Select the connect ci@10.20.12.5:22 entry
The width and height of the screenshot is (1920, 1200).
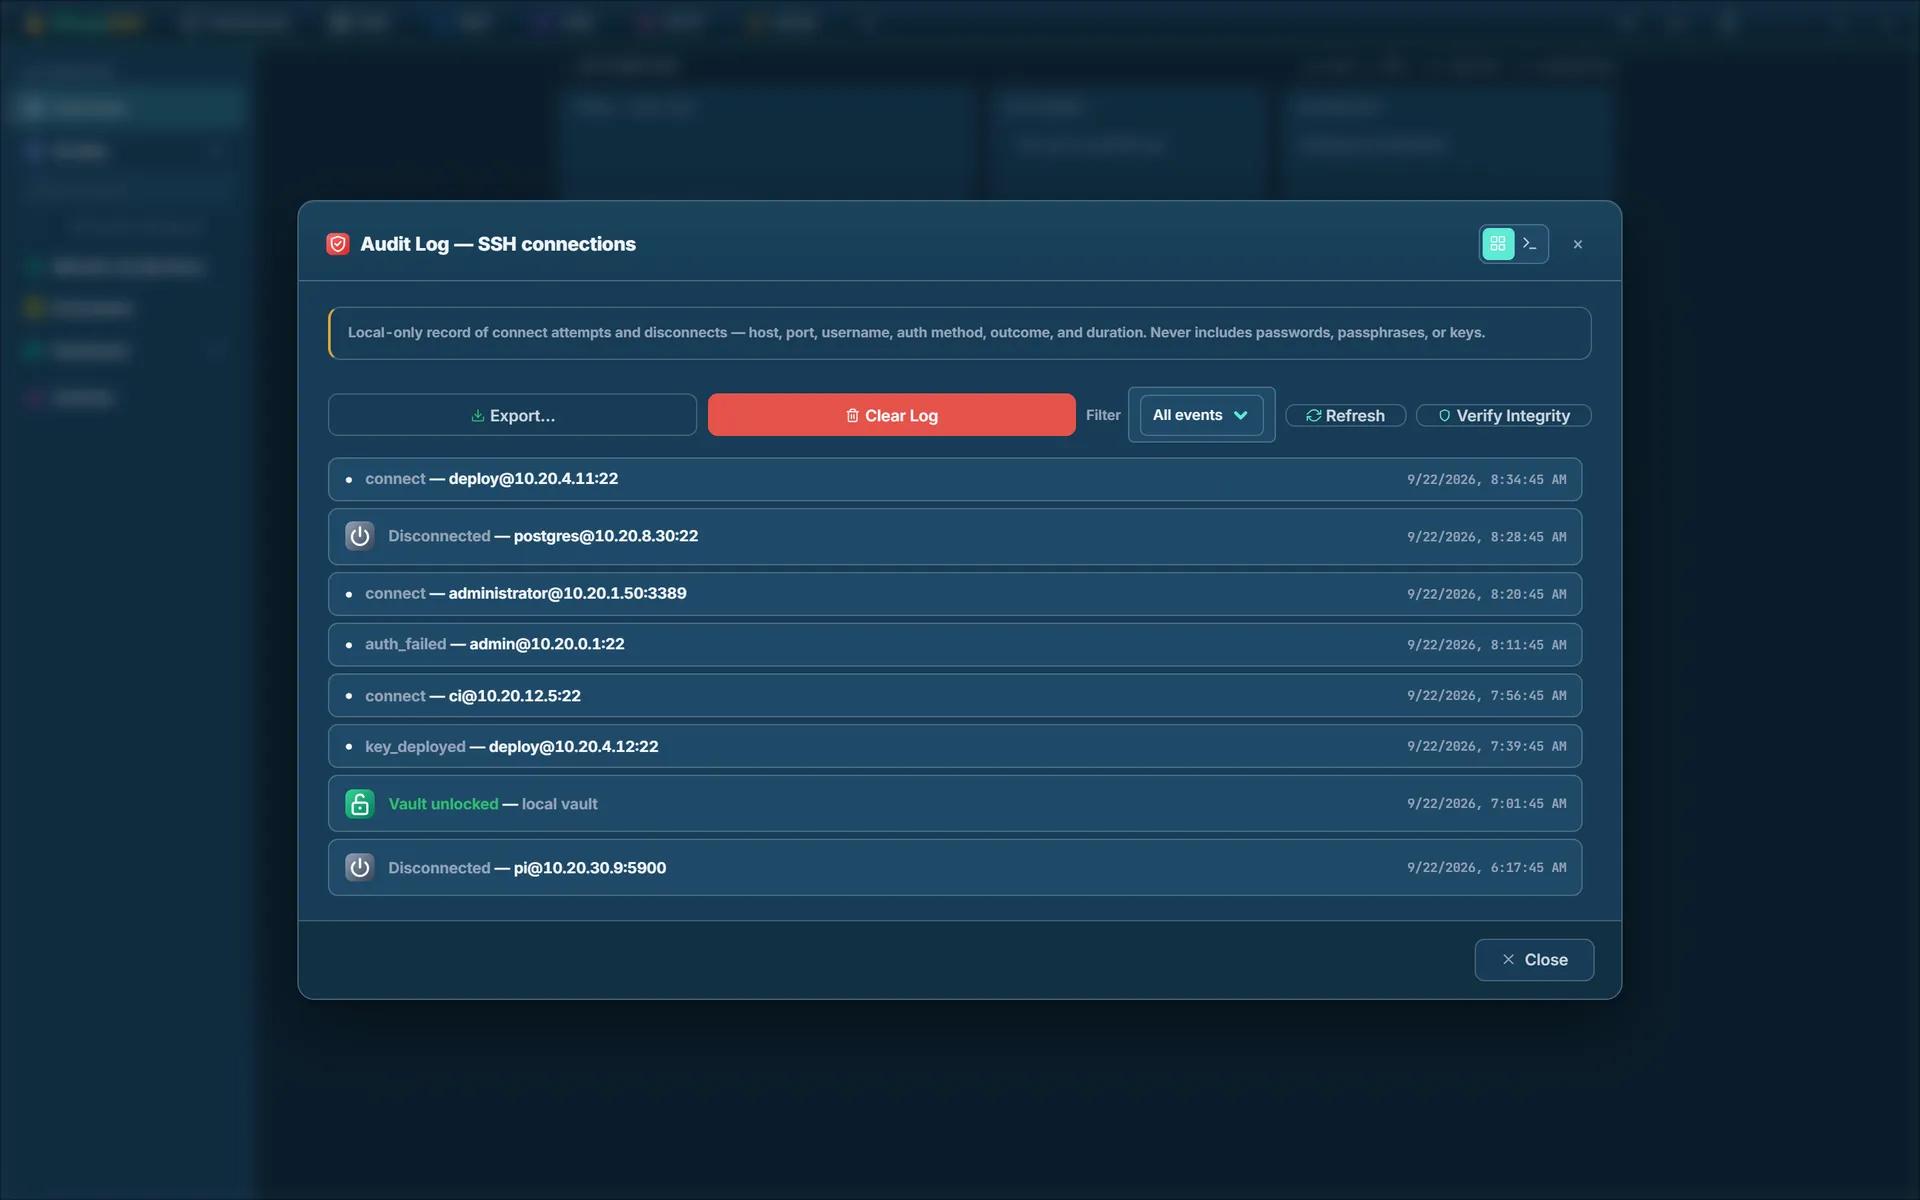click(x=954, y=696)
